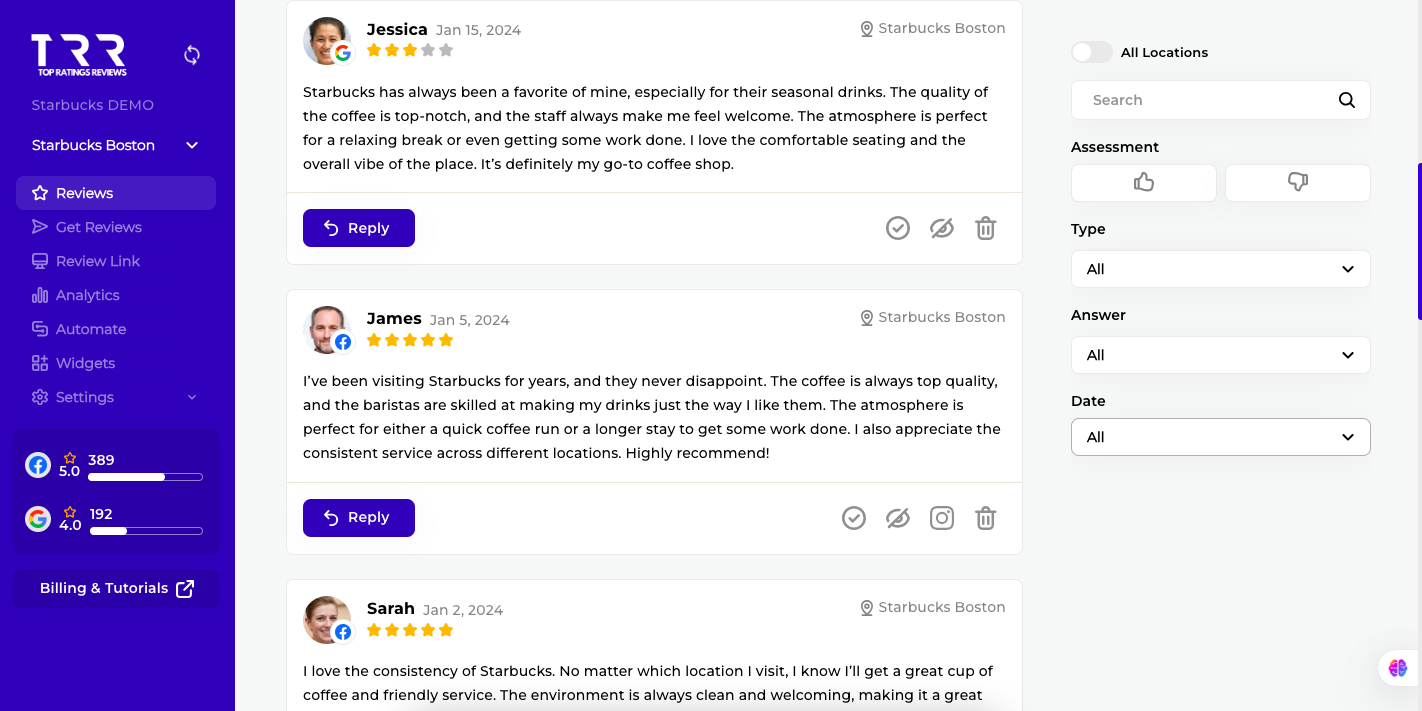Screen dimensions: 1422x711
Task: Share James's review to Instagram
Action: pyautogui.click(x=942, y=518)
